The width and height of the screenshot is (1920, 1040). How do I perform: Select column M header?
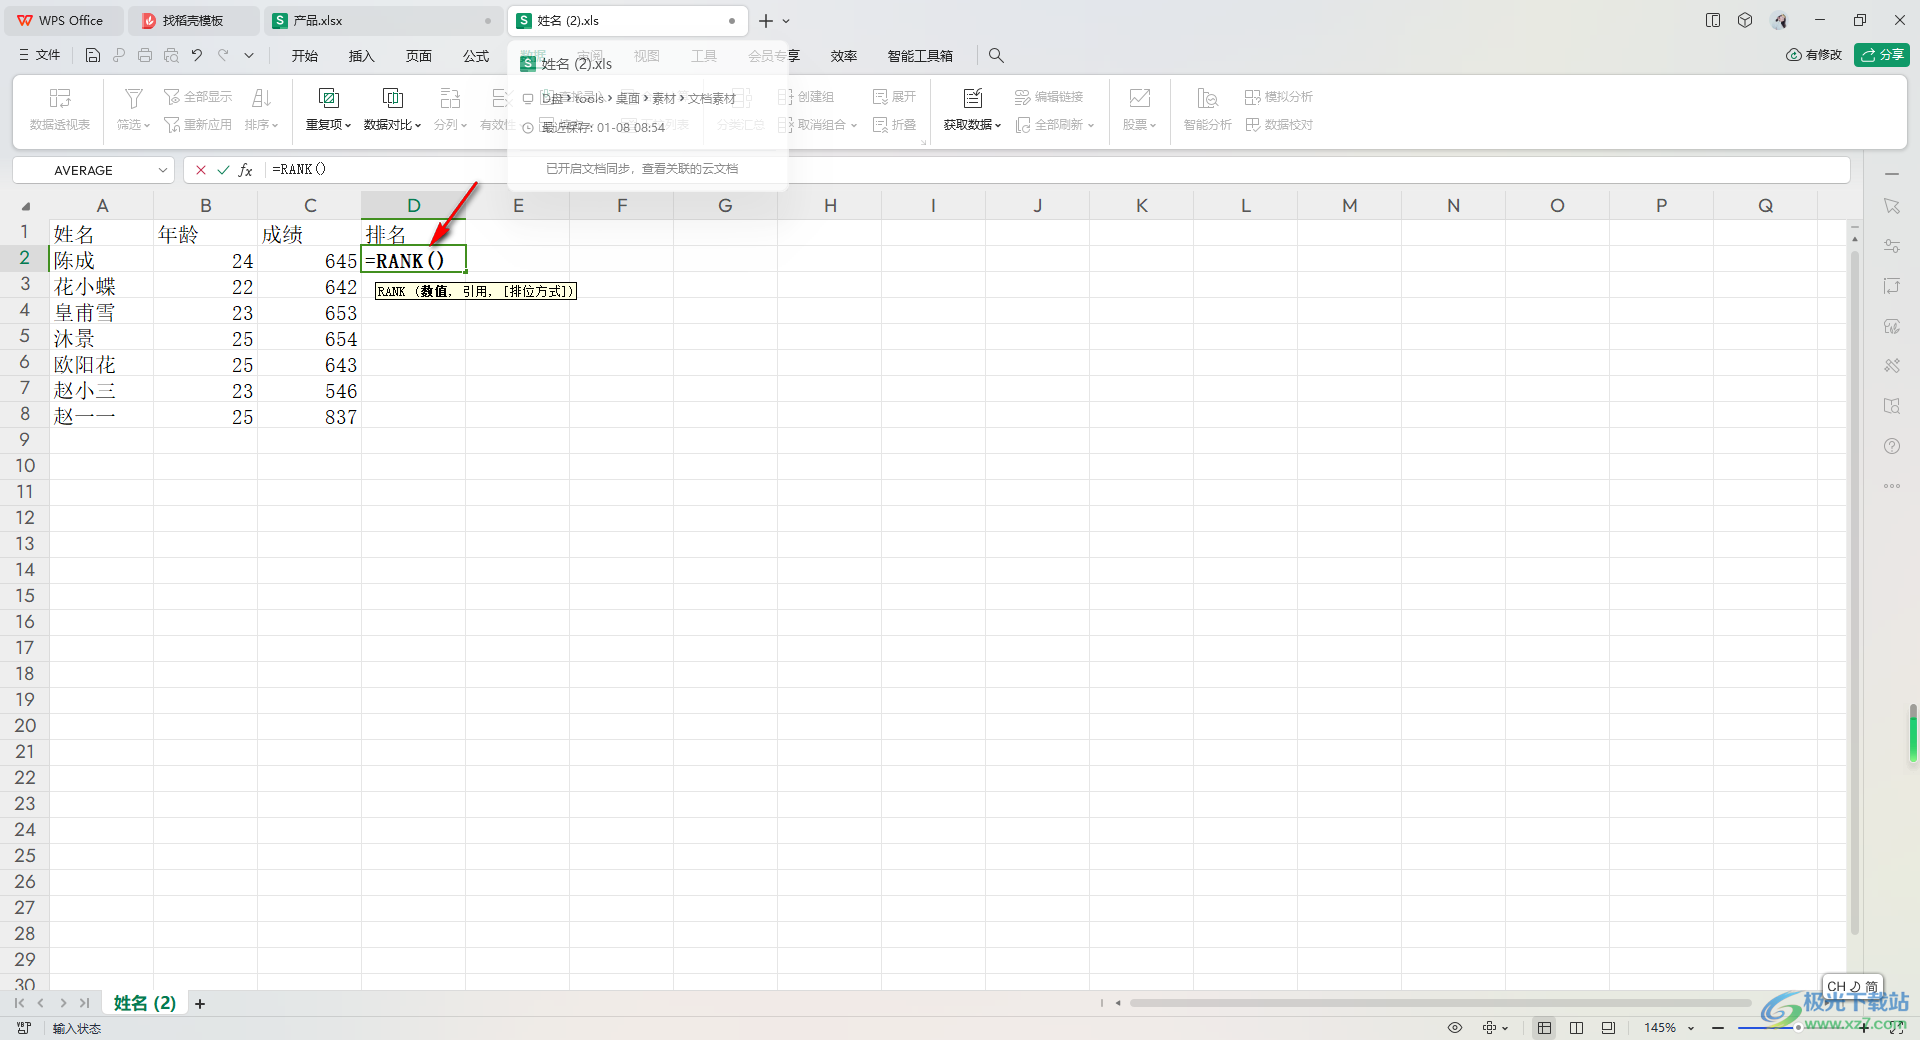click(x=1349, y=205)
